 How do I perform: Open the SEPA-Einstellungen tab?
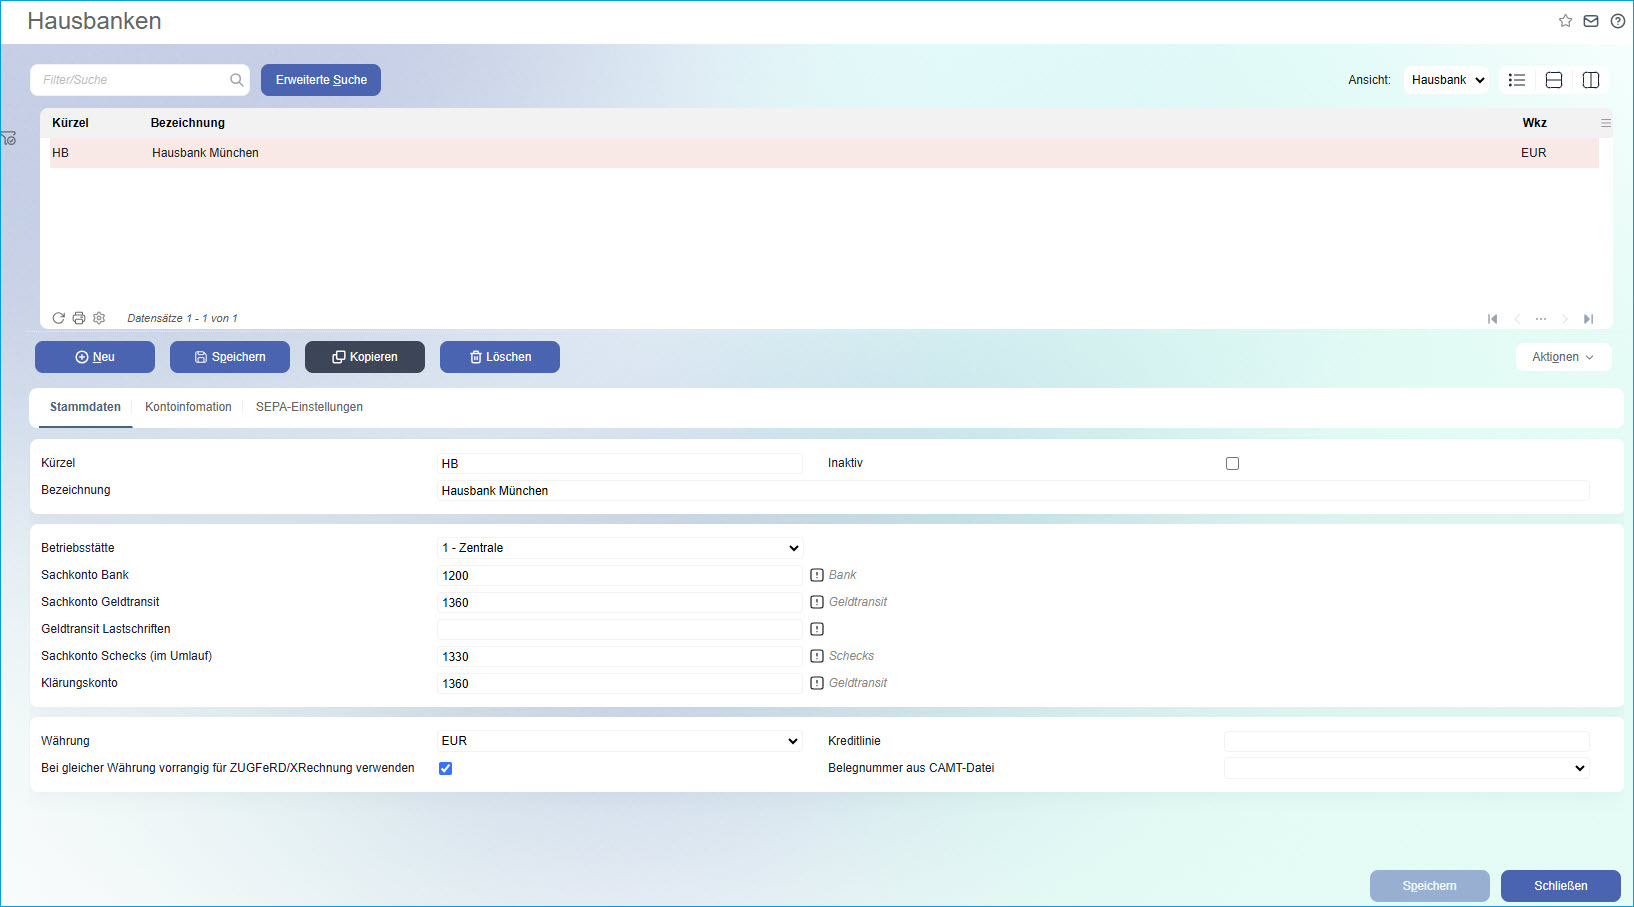[309, 407]
